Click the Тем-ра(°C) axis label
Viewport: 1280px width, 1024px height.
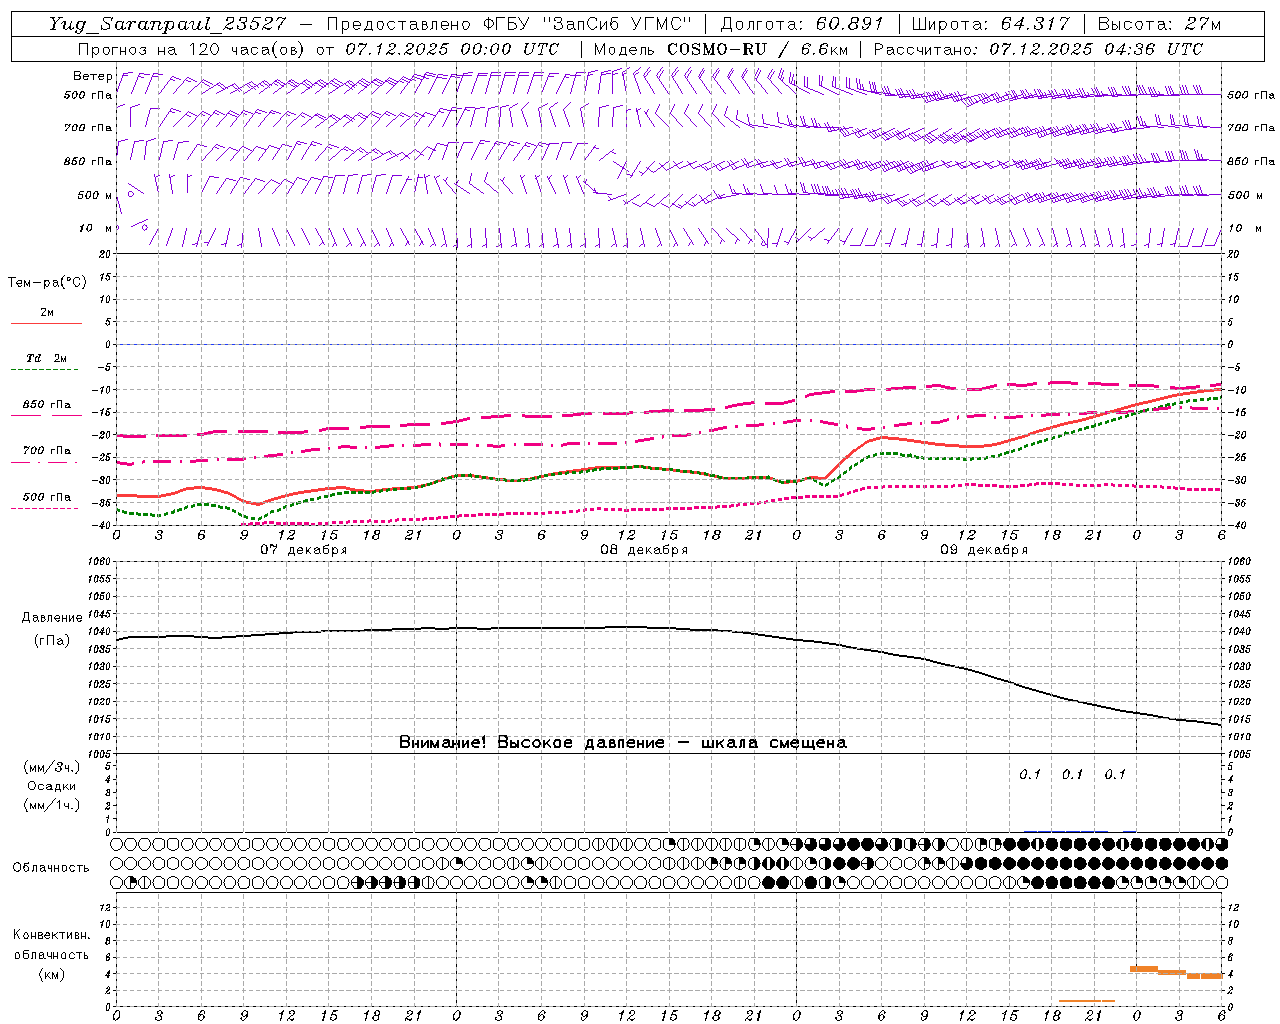(x=47, y=283)
